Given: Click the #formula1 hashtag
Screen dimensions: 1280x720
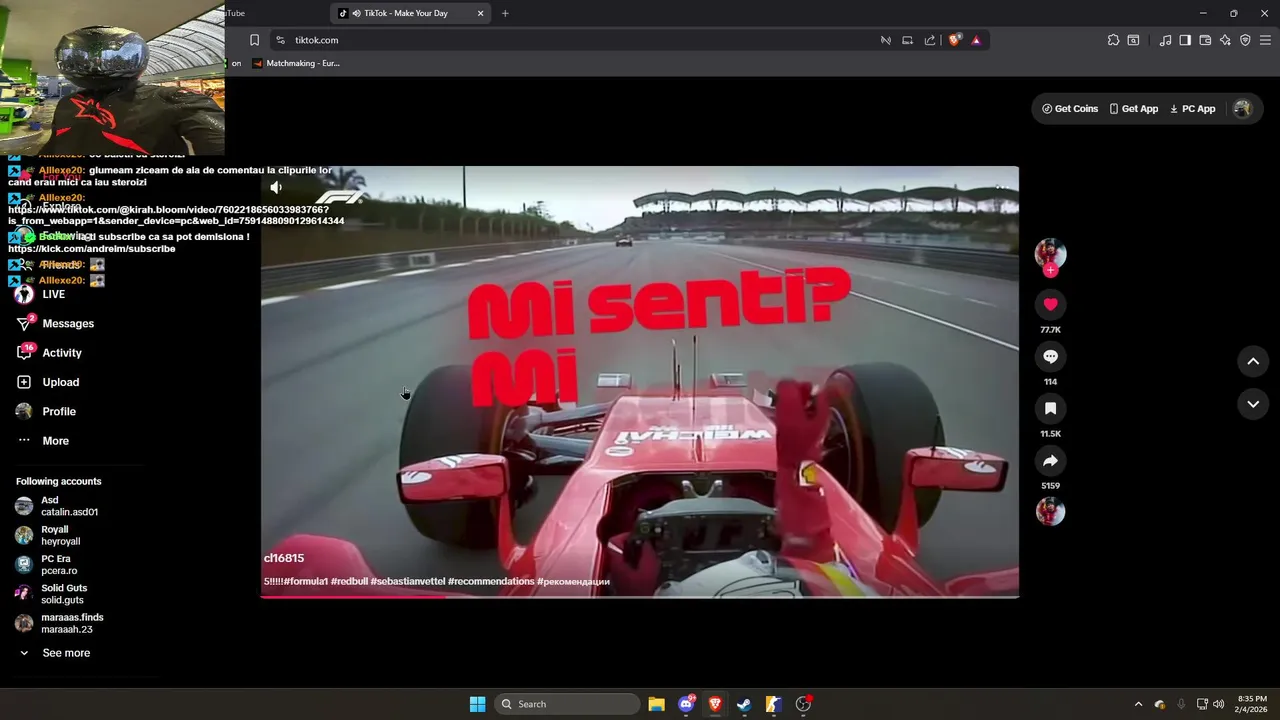Looking at the screenshot, I should point(305,581).
